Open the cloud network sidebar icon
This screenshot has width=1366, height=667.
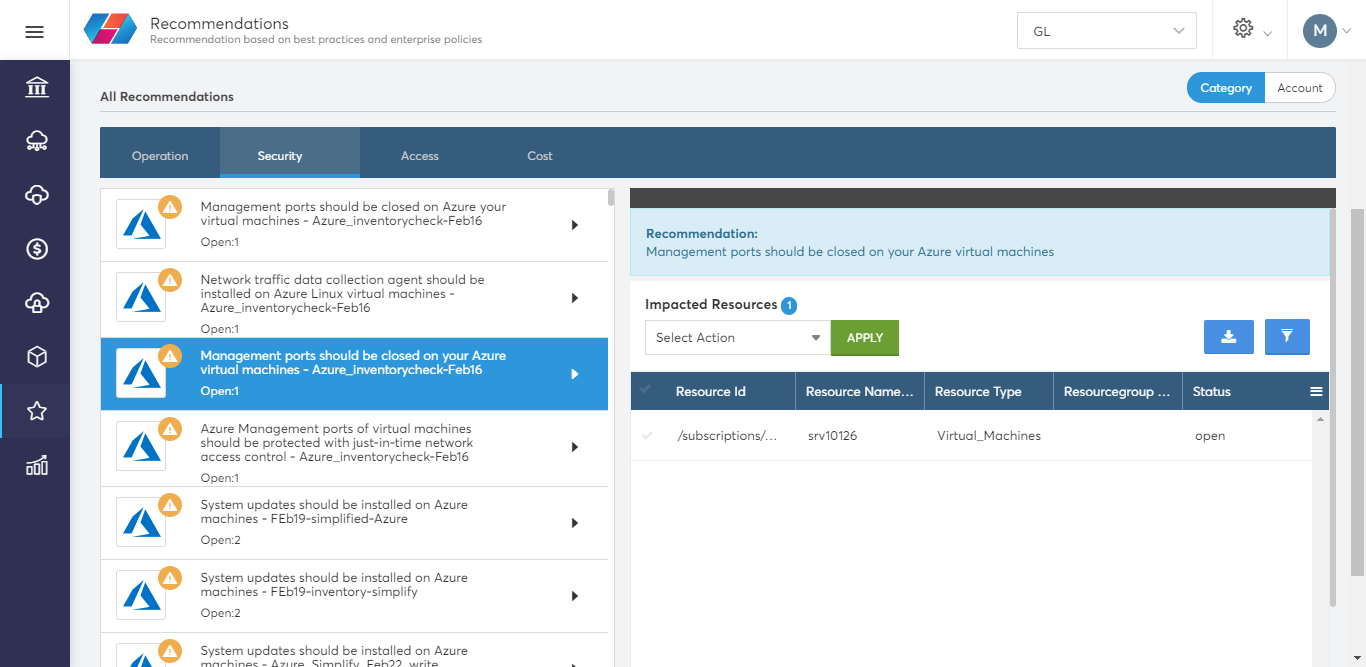[x=37, y=141]
